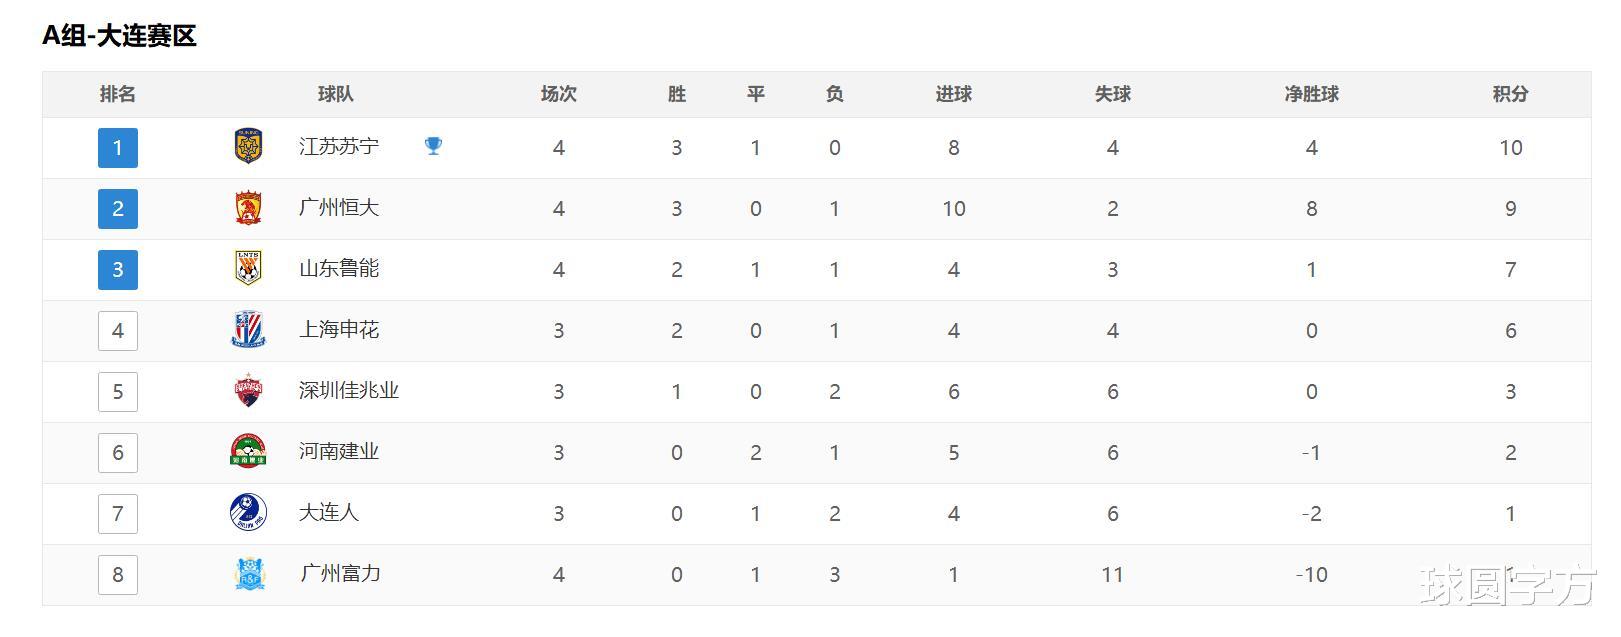Click the Jiangsu Suning team crest icon
Screen dimensions: 1621x637
pyautogui.click(x=248, y=147)
